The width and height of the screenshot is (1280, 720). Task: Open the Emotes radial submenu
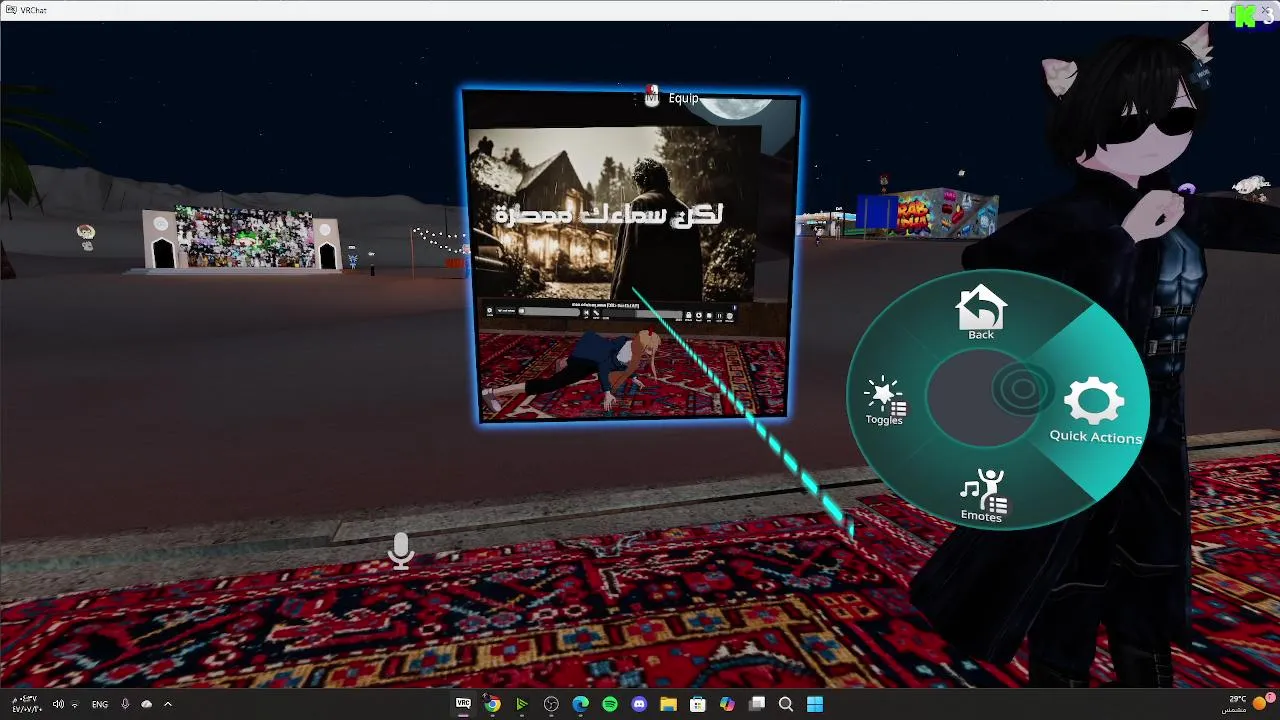coord(981,495)
